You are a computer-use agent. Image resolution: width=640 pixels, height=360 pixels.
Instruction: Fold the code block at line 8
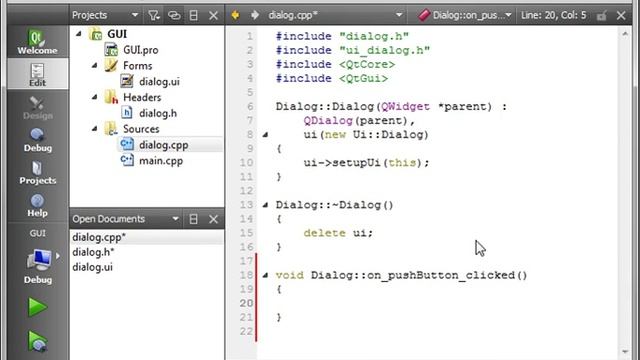coord(265,134)
